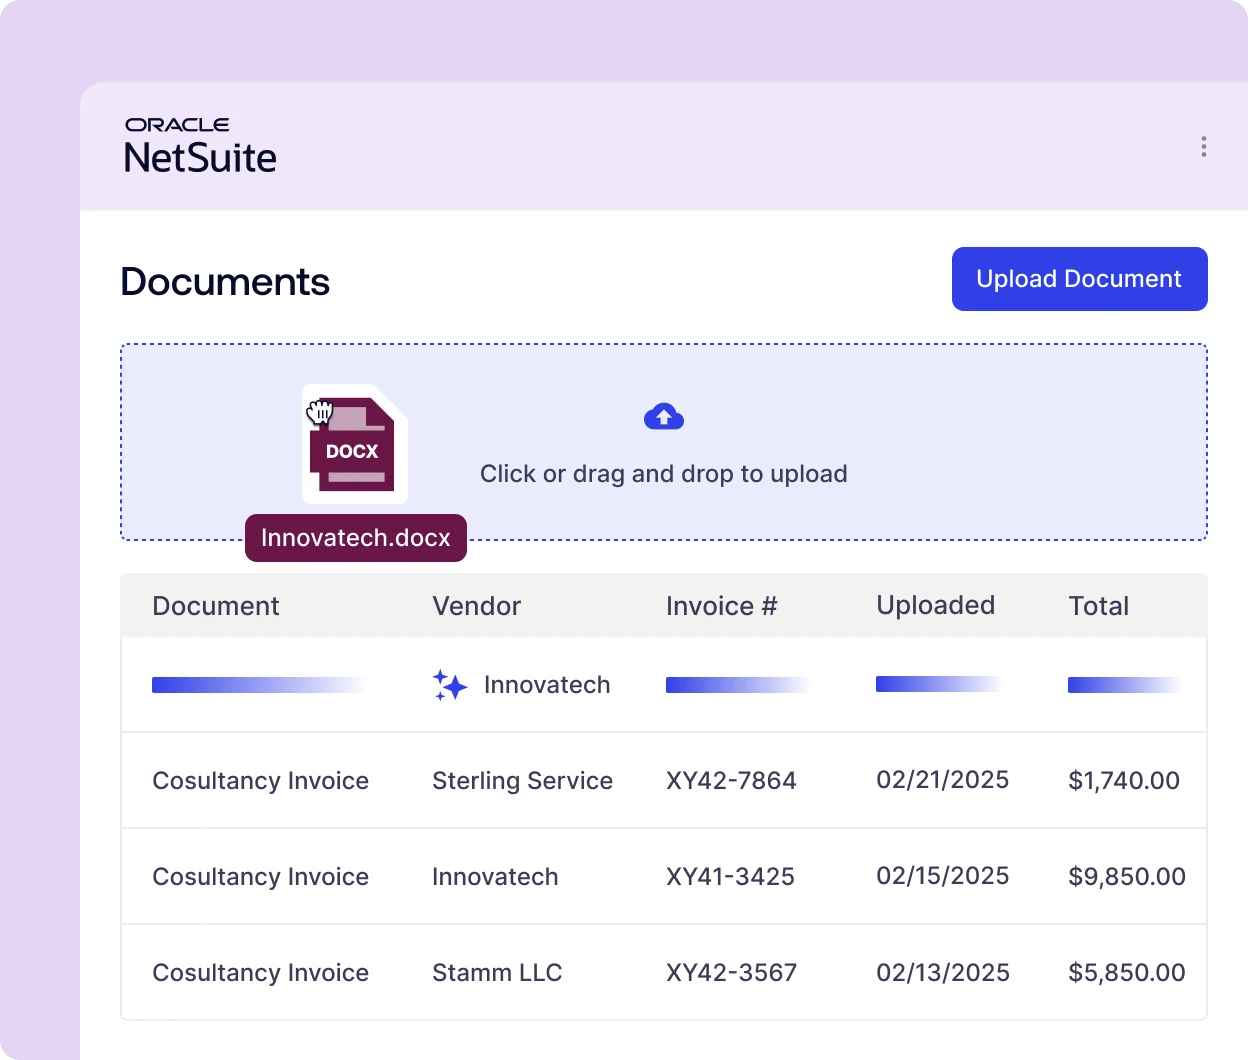Click the Oracle NetSuite logo
This screenshot has height=1060, width=1248.
tap(200, 146)
